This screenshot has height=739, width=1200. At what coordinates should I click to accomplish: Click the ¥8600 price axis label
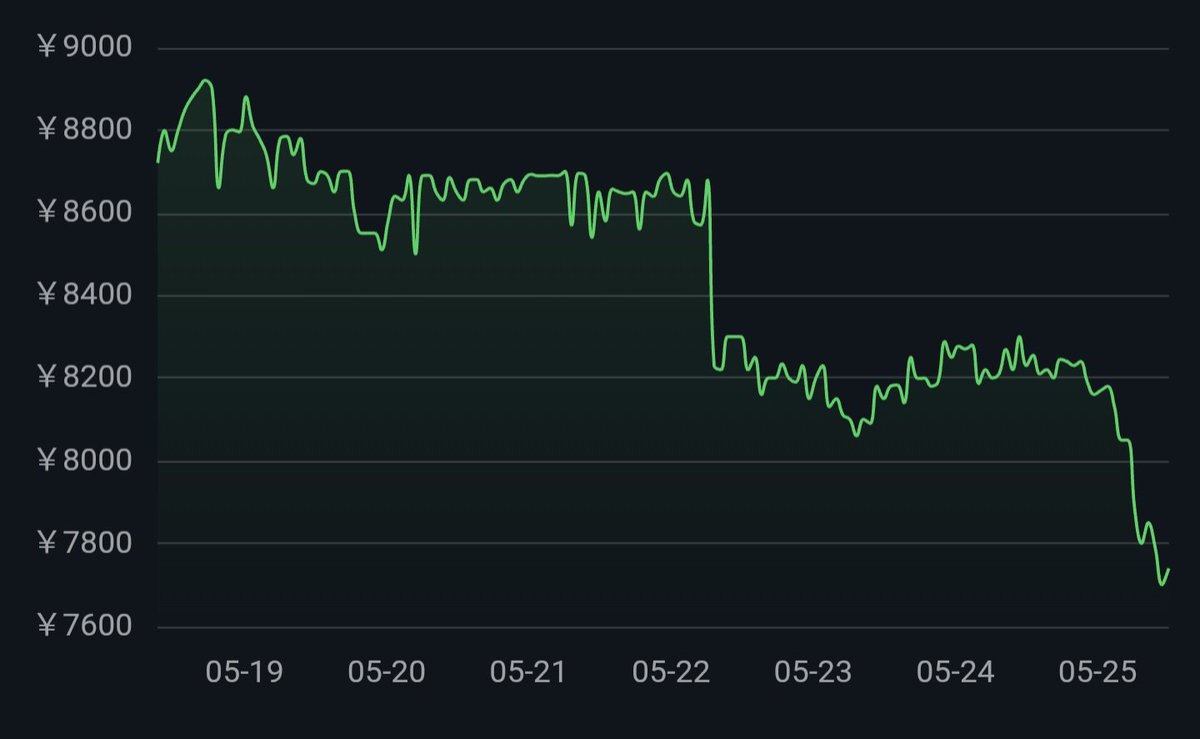tap(83, 213)
